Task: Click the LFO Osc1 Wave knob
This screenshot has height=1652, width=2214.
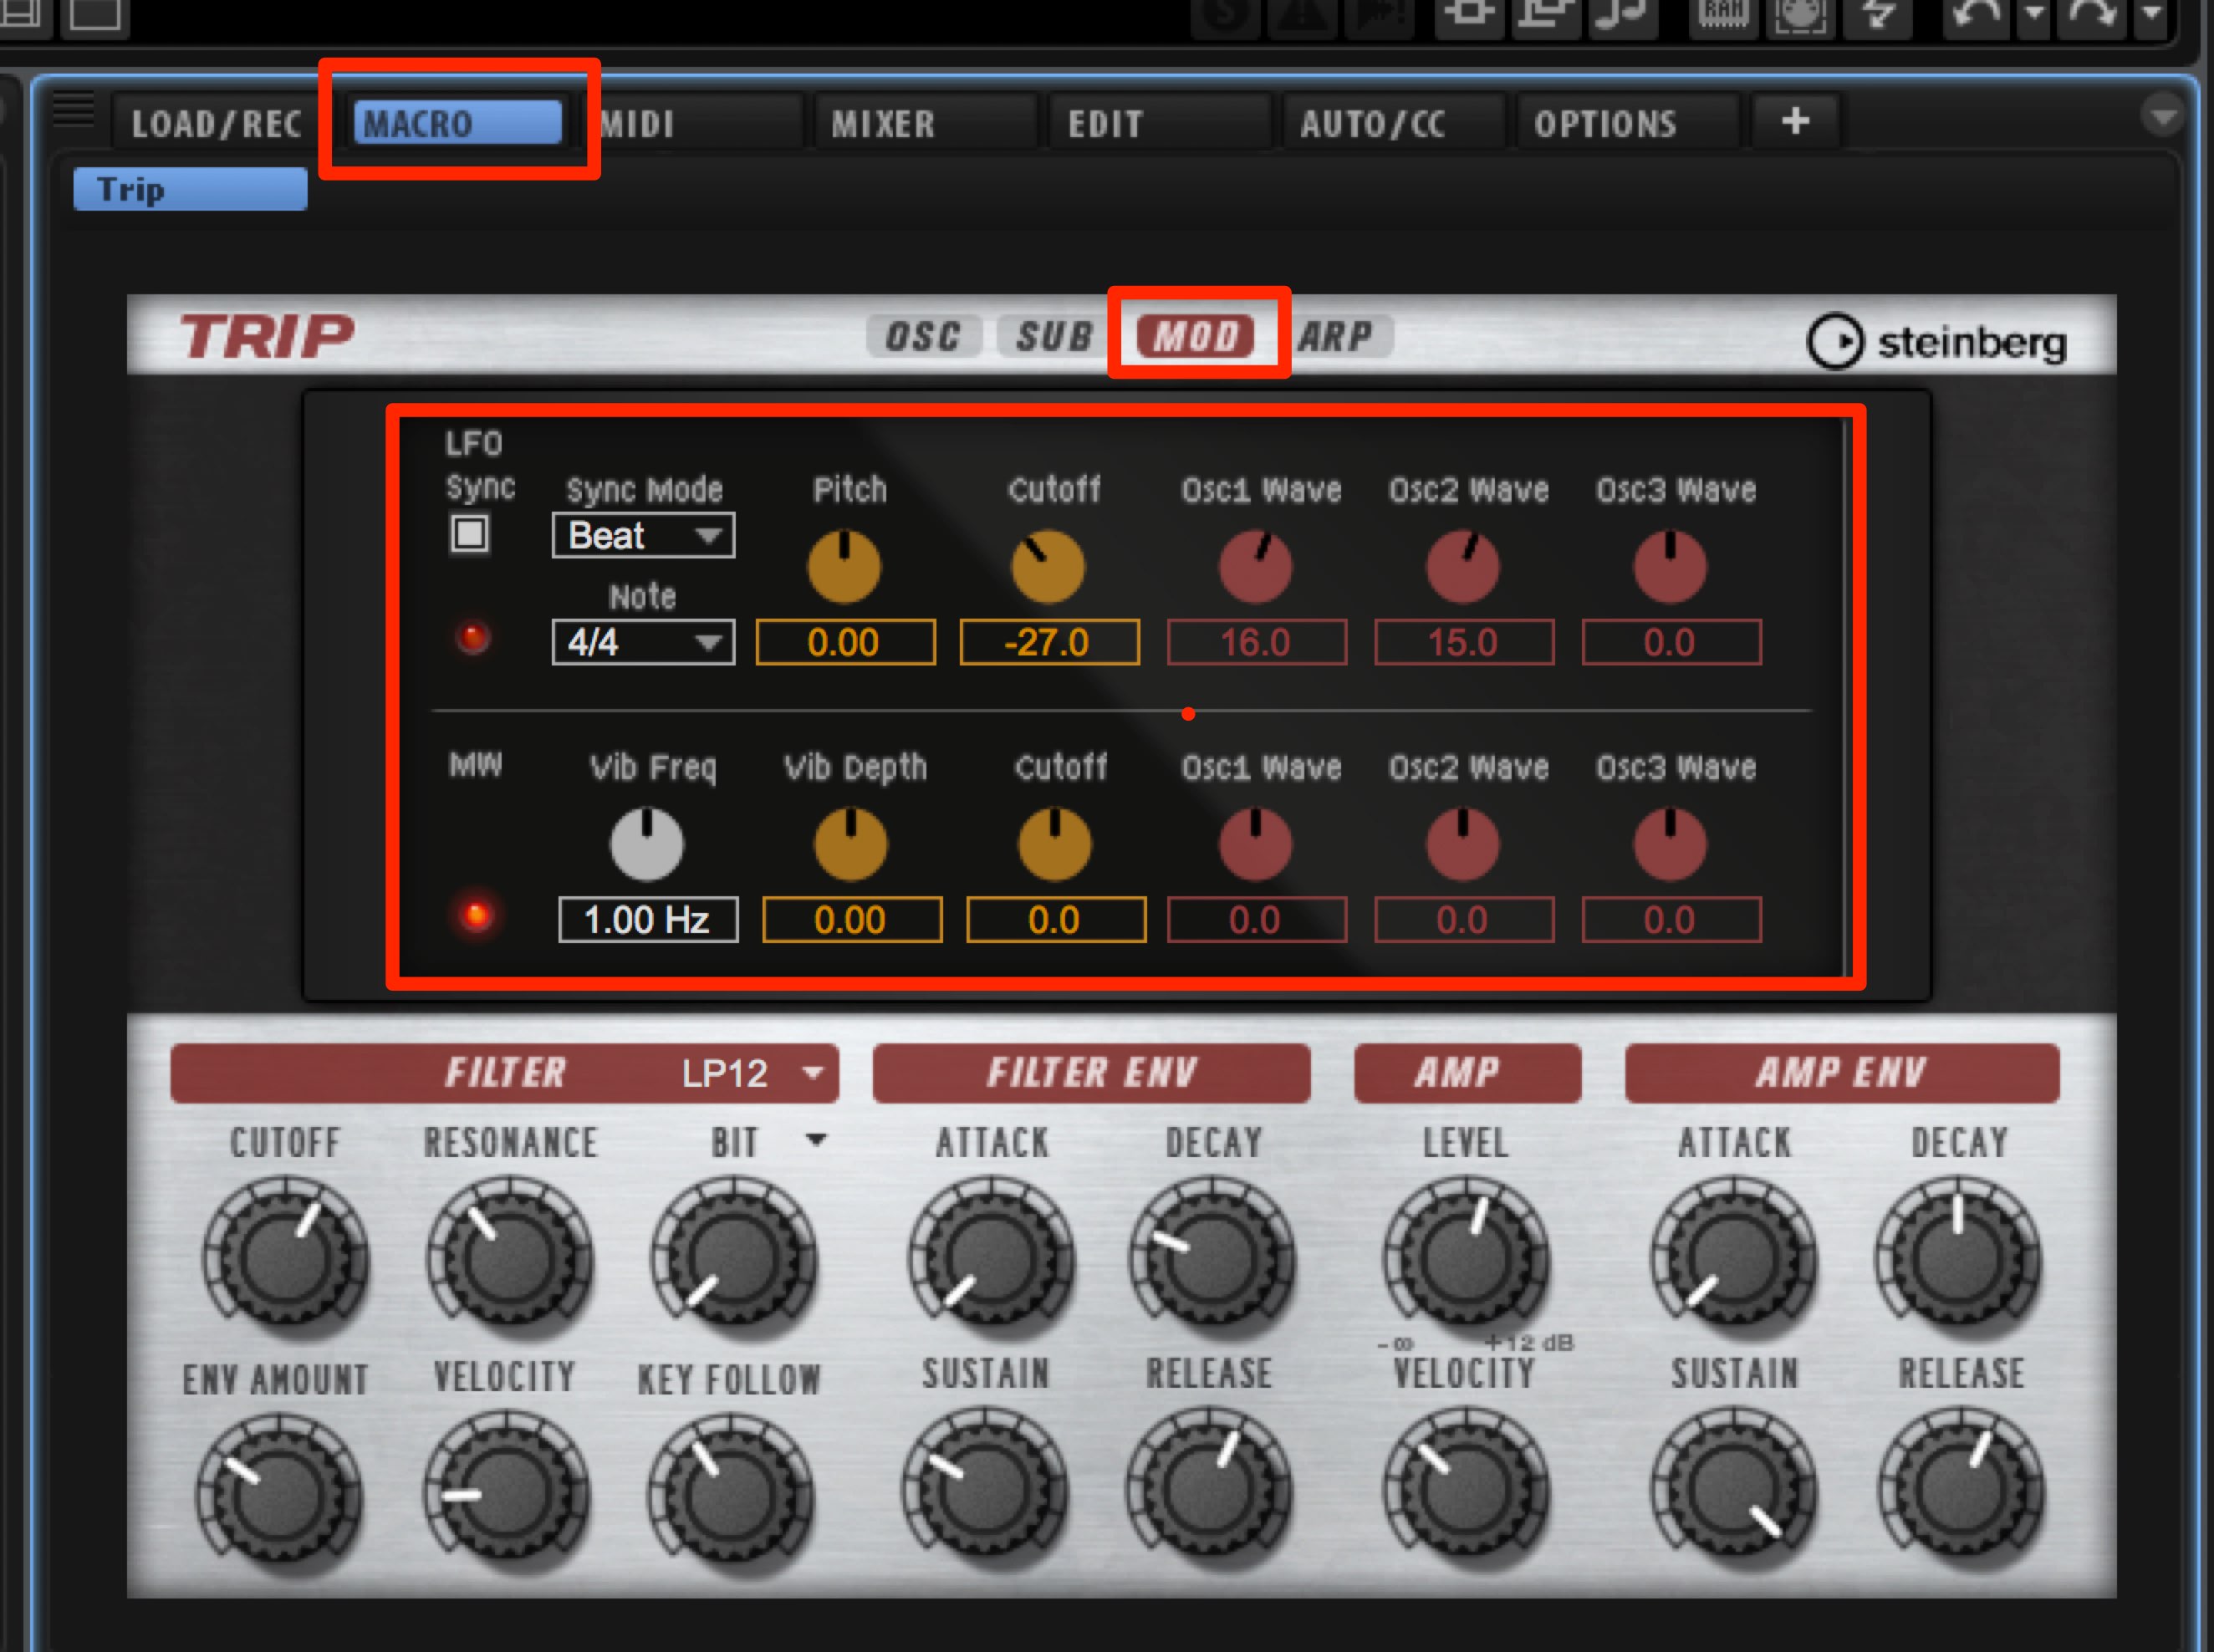Action: coord(1256,566)
